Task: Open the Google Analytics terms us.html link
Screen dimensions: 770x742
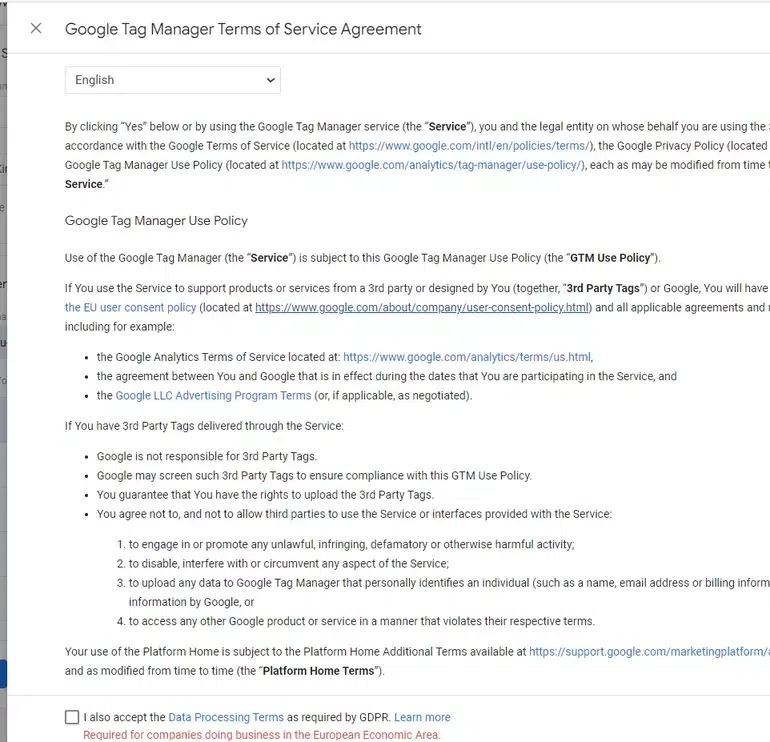Action: tap(467, 357)
